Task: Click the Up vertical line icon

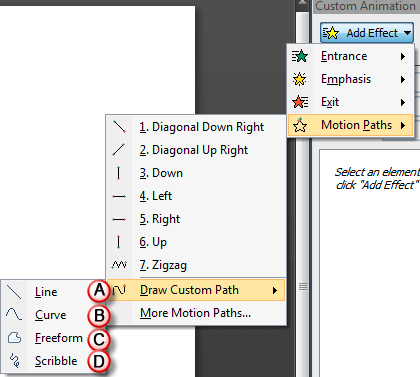Action: (x=118, y=242)
